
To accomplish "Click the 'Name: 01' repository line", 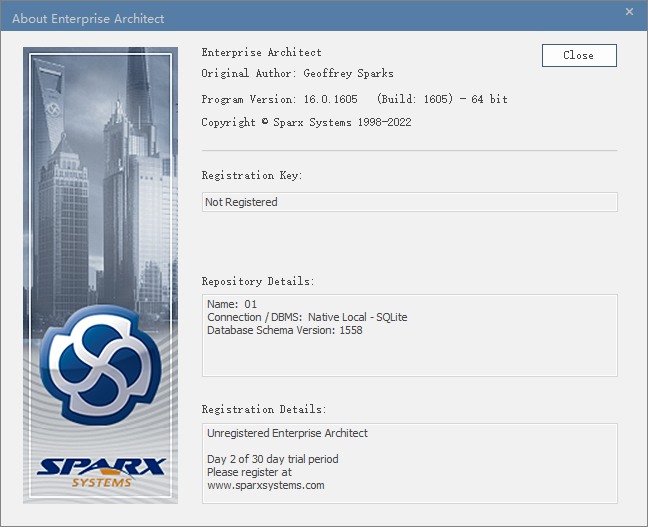I will pos(232,304).
